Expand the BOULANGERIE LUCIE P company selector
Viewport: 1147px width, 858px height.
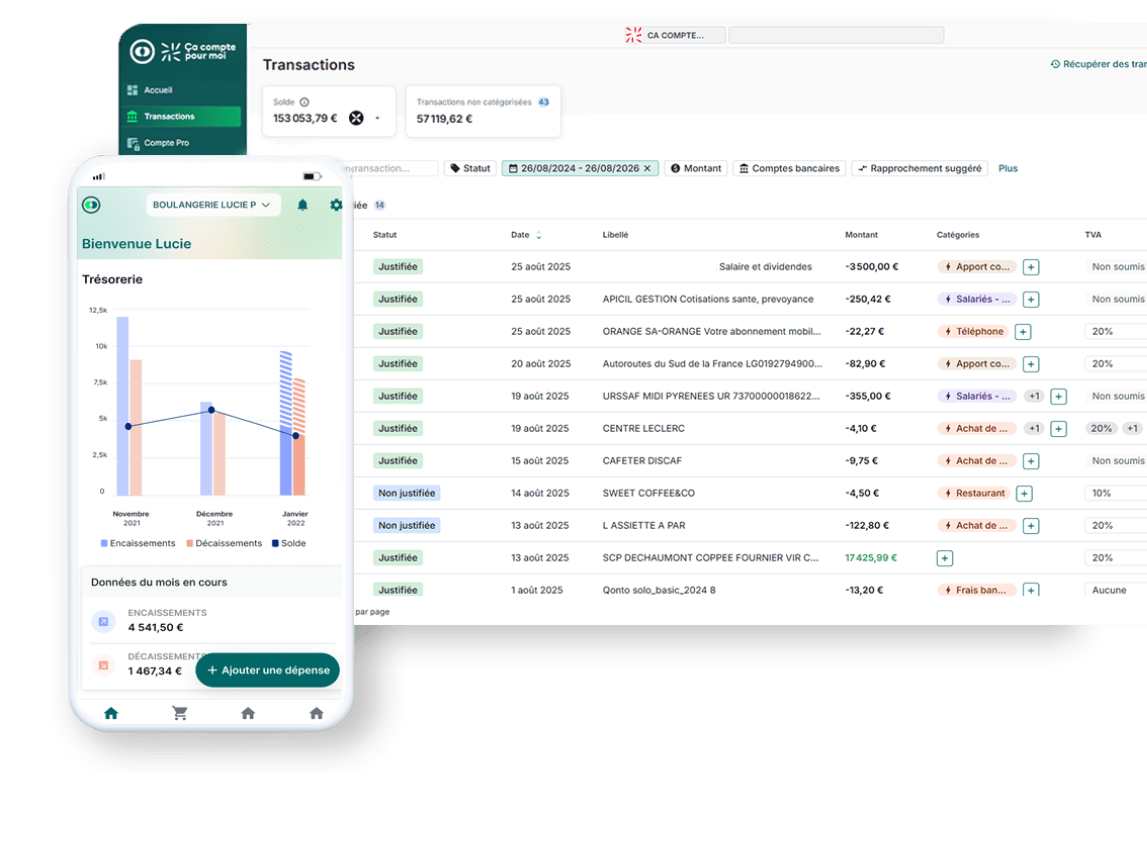(x=213, y=205)
